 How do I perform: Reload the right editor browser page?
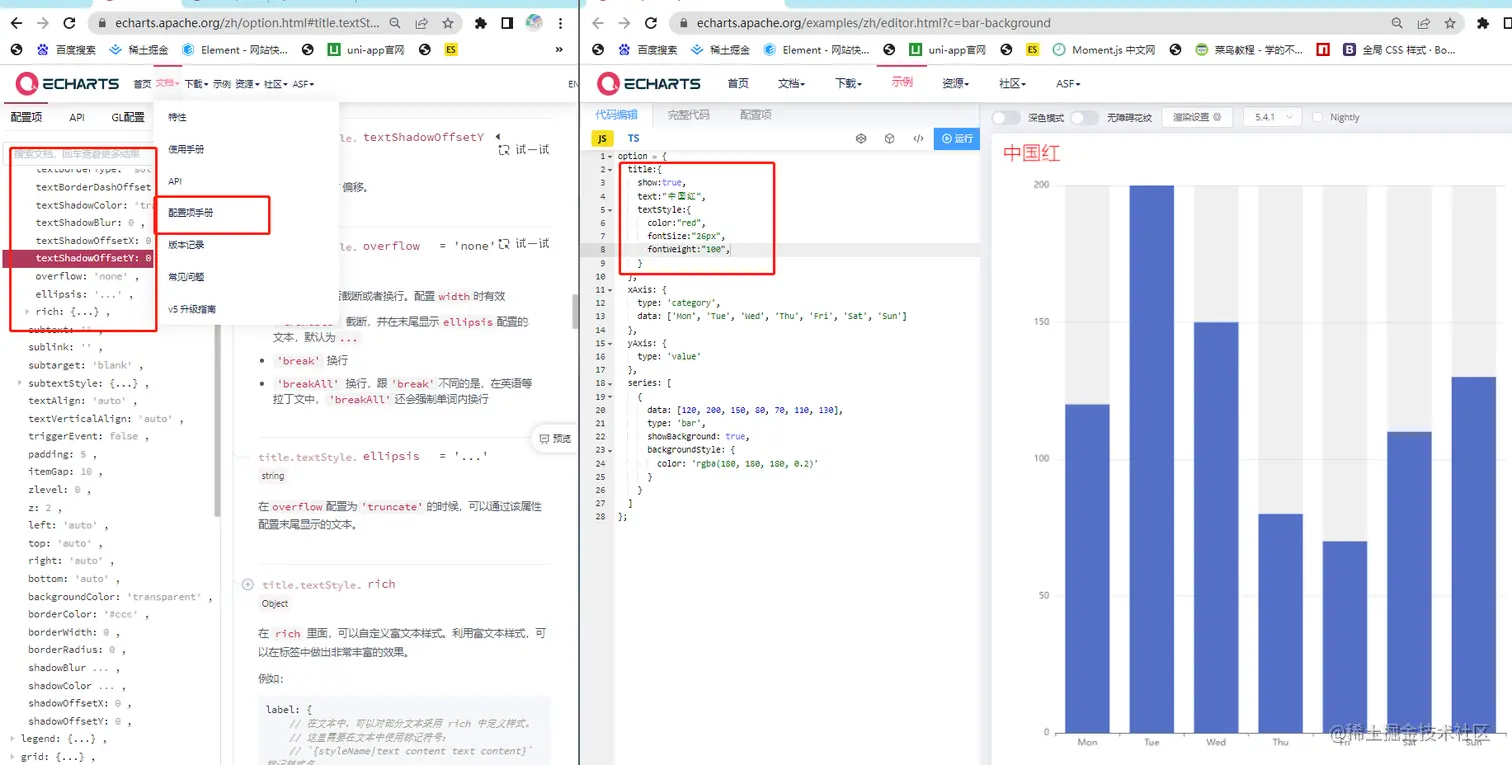(x=652, y=22)
